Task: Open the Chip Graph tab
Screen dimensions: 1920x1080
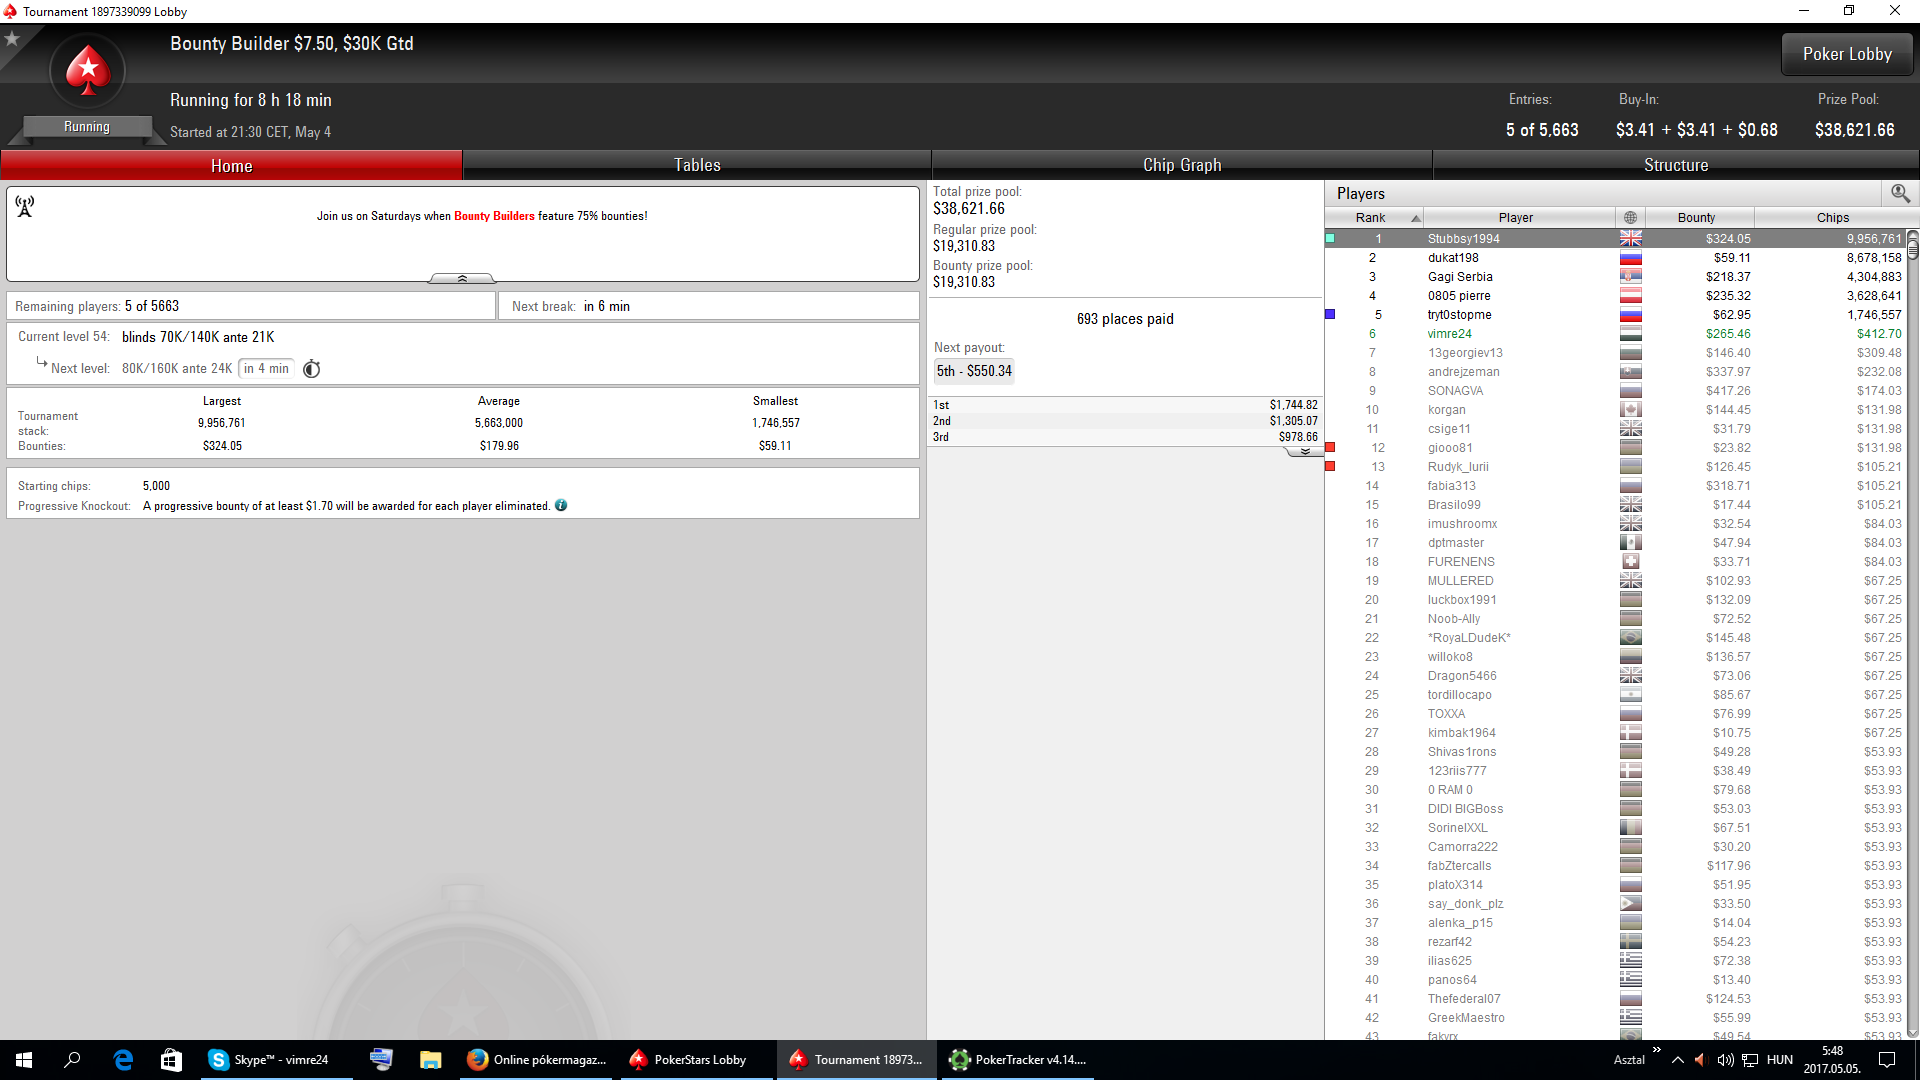Action: tap(1182, 165)
